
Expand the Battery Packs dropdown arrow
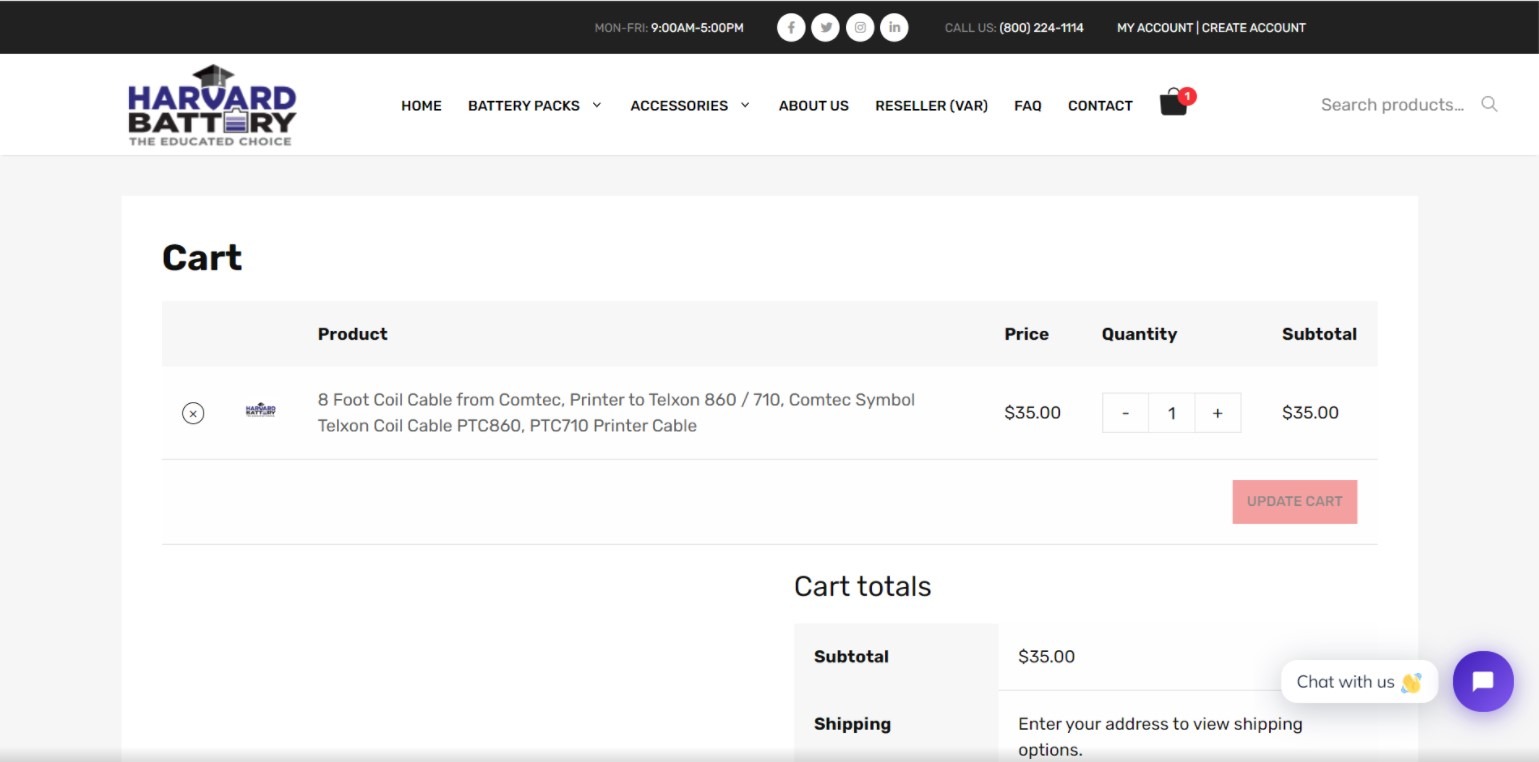(x=597, y=105)
